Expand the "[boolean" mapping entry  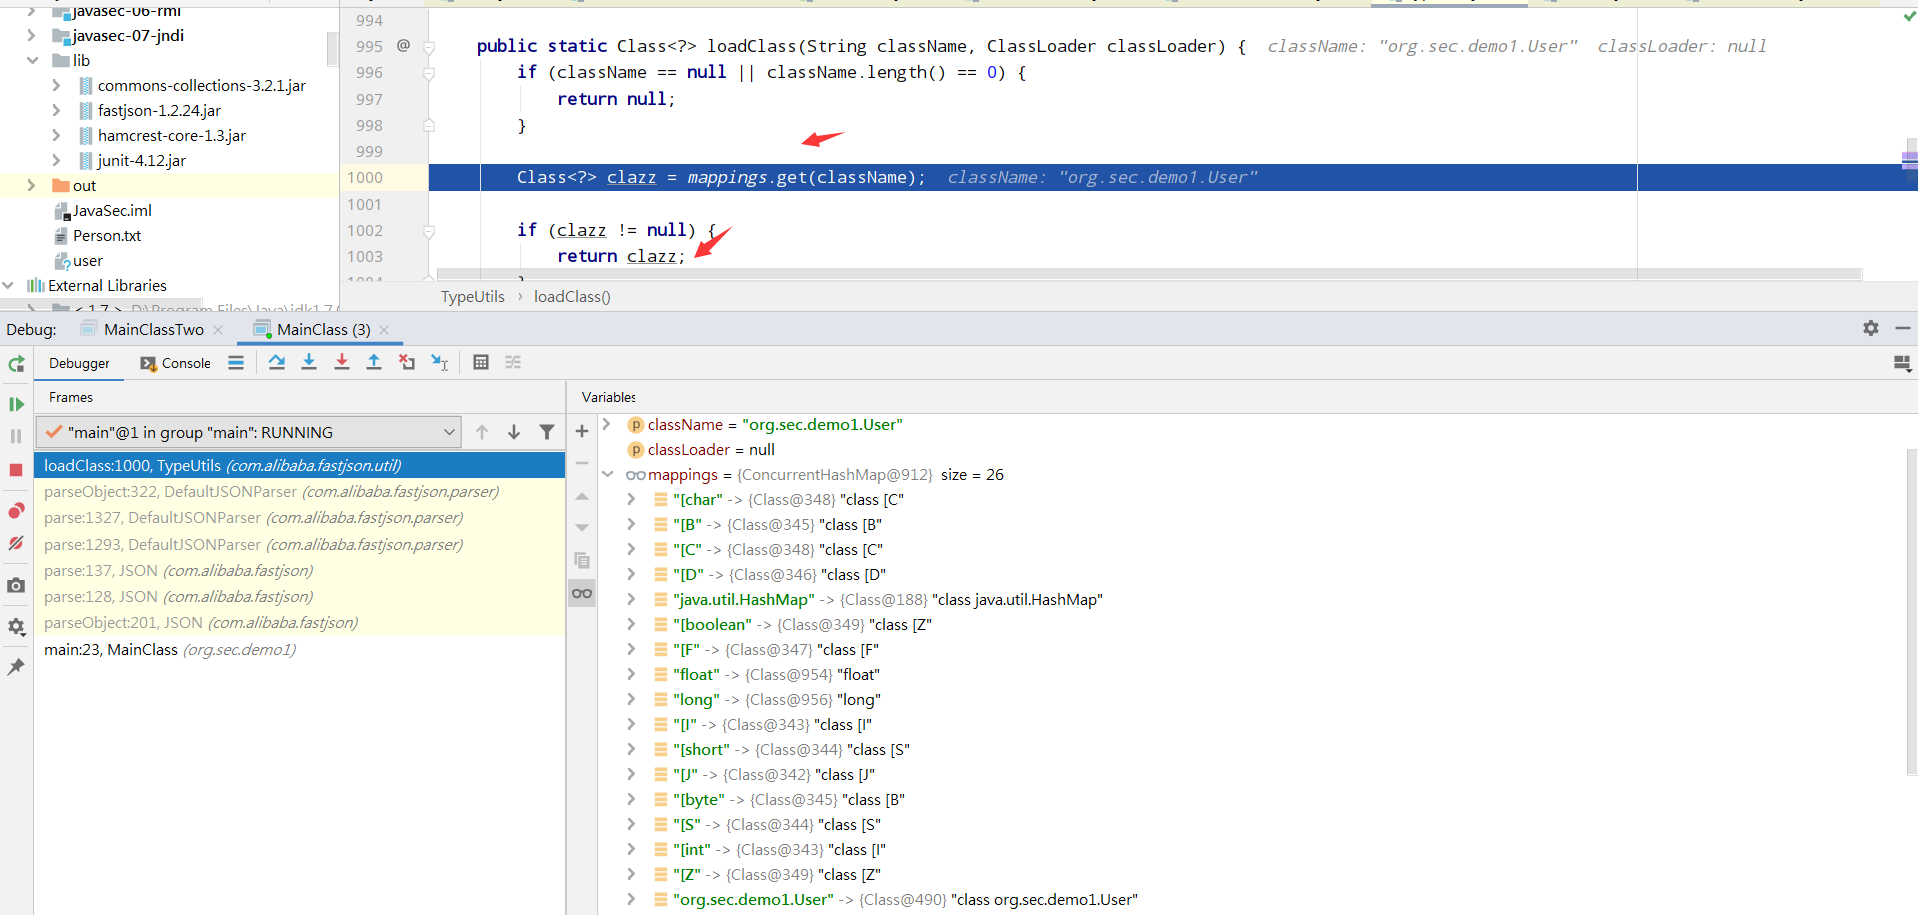631,624
